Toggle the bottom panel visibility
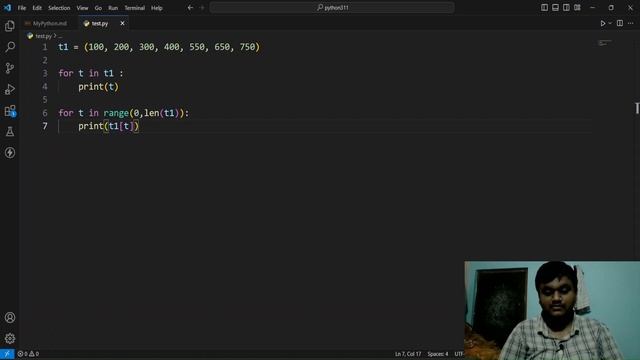640x360 pixels. 555,7
